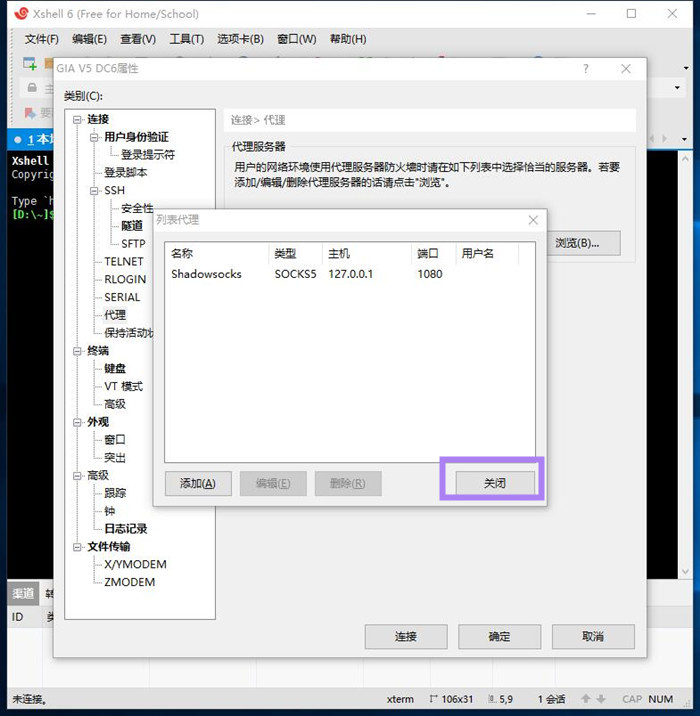The width and height of the screenshot is (700, 716).
Task: Open the 编辑(E) menu
Action: 89,39
